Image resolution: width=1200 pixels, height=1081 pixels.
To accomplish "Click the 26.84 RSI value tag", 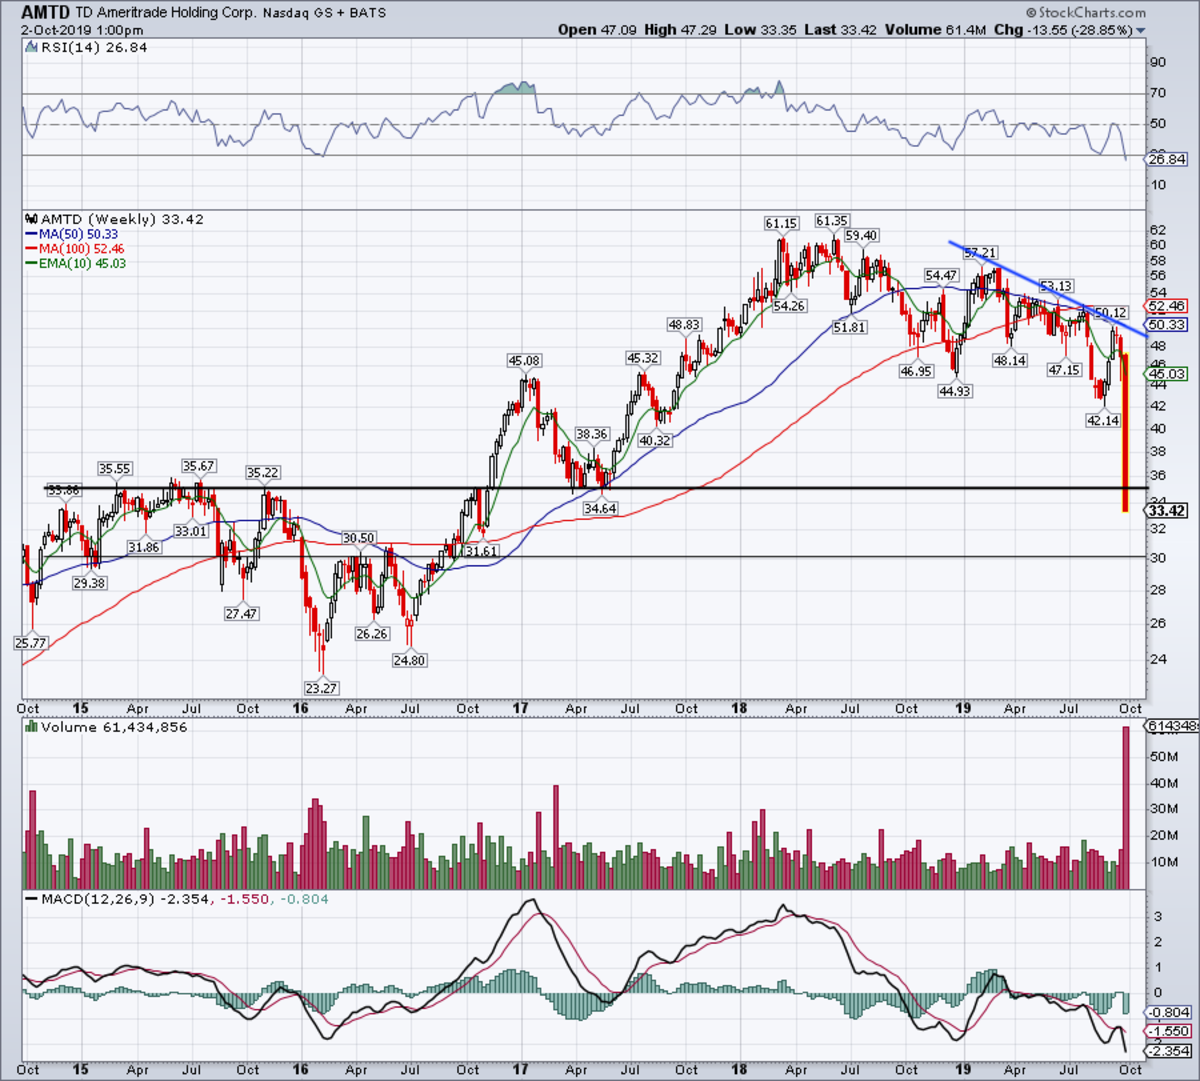I will tap(1167, 160).
